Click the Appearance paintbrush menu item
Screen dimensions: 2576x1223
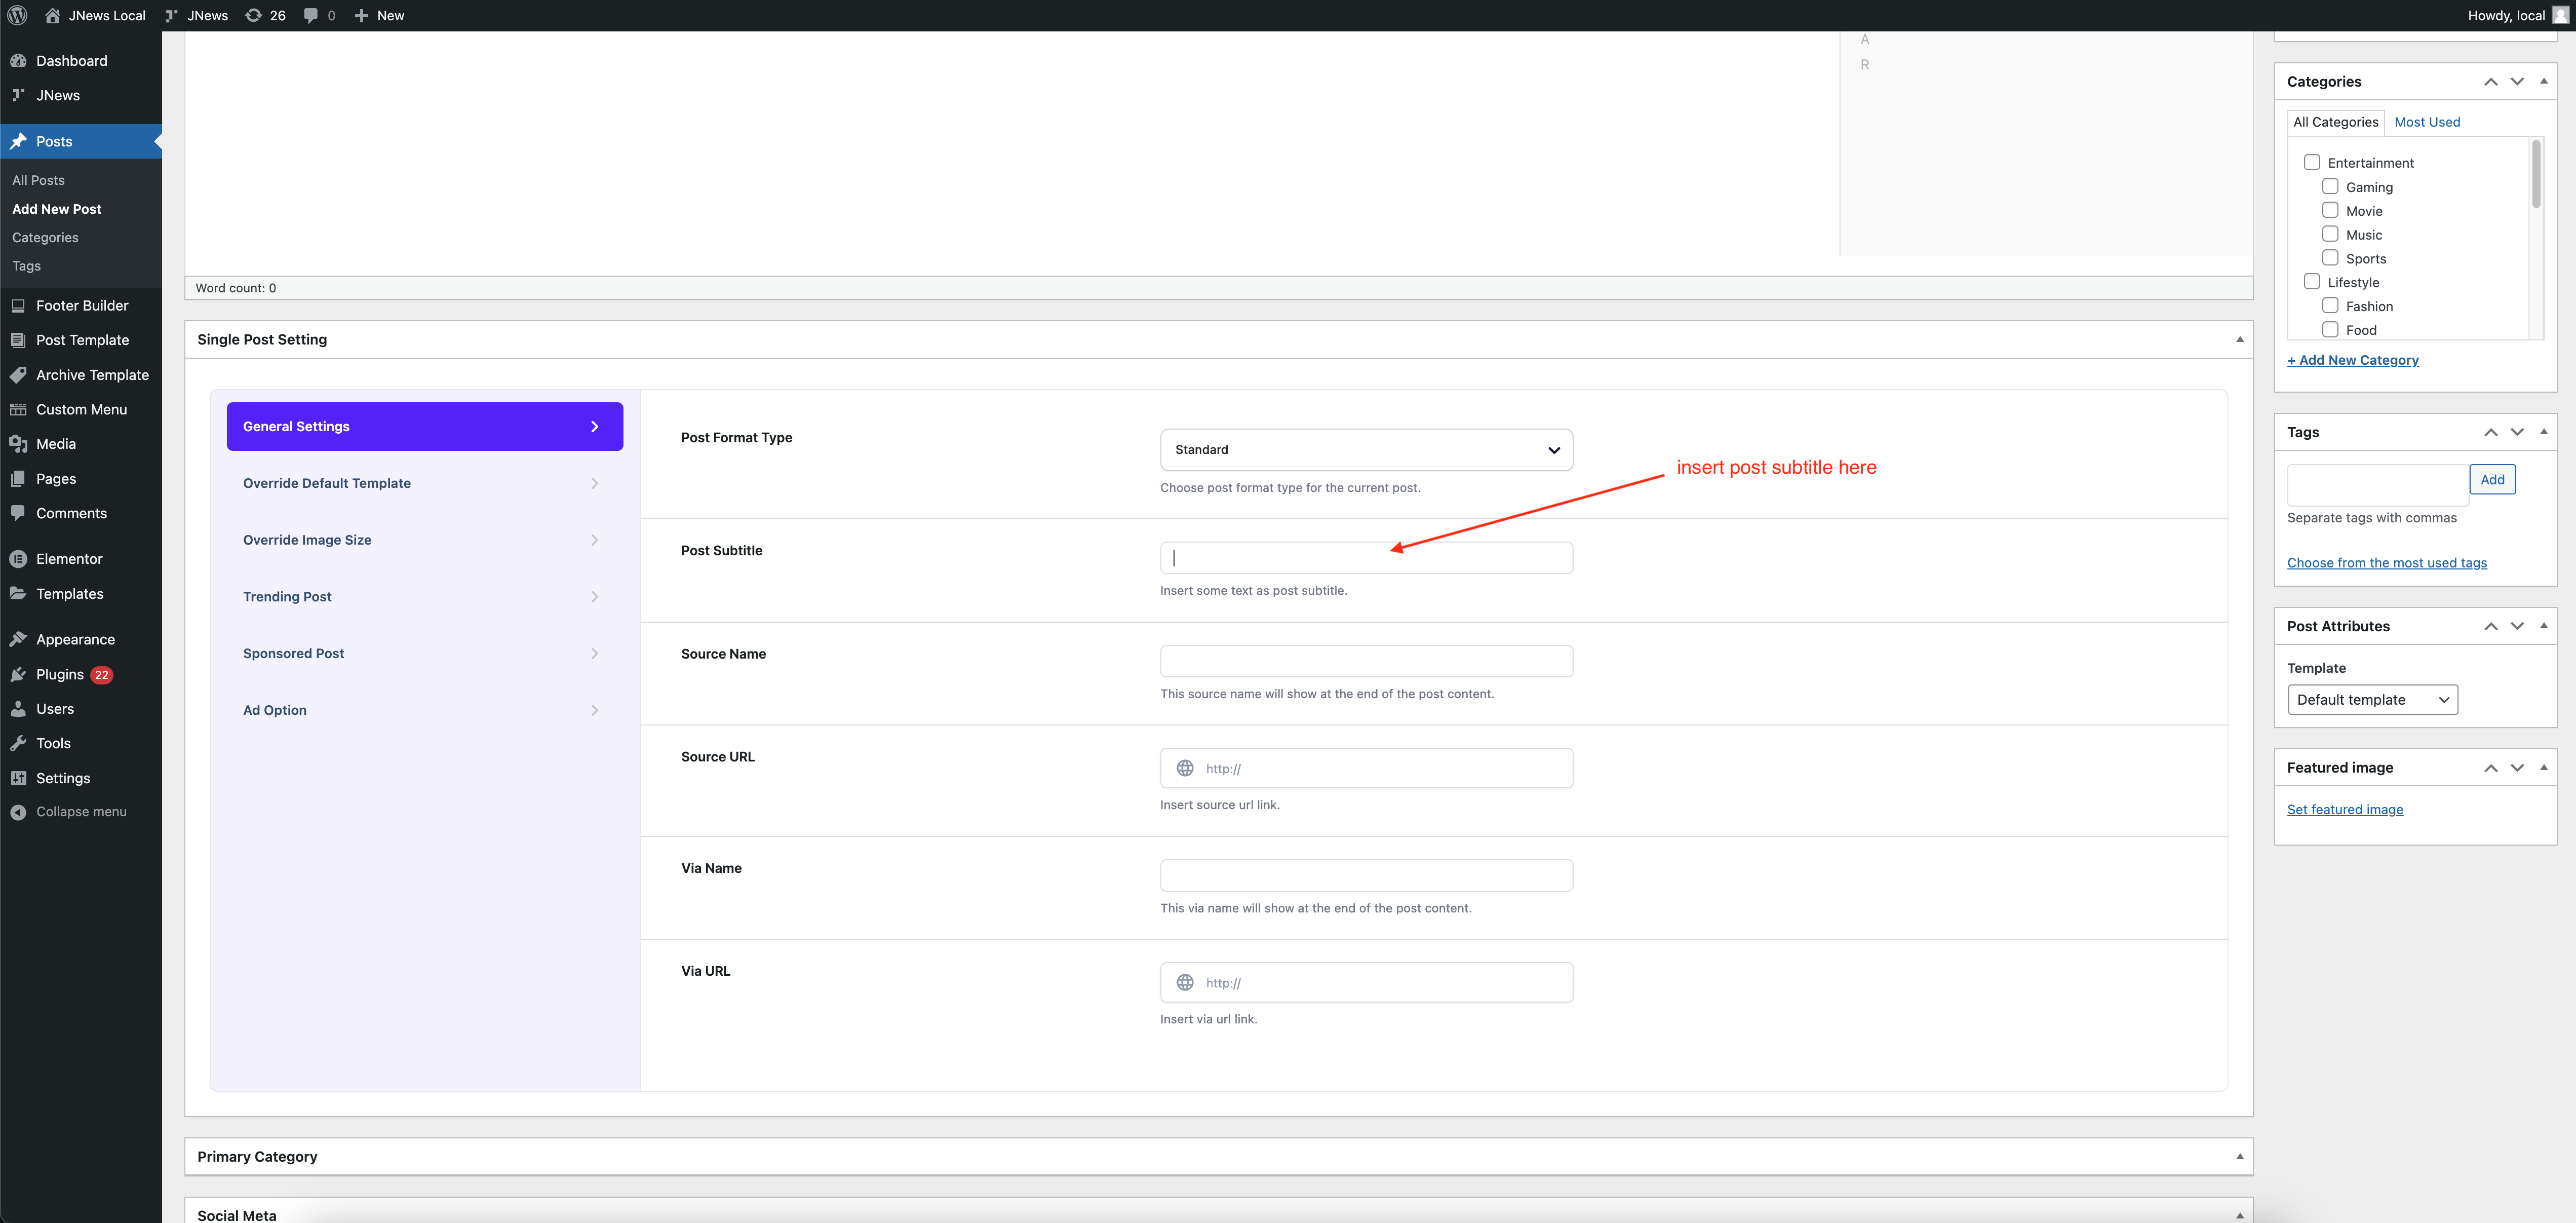[x=75, y=640]
